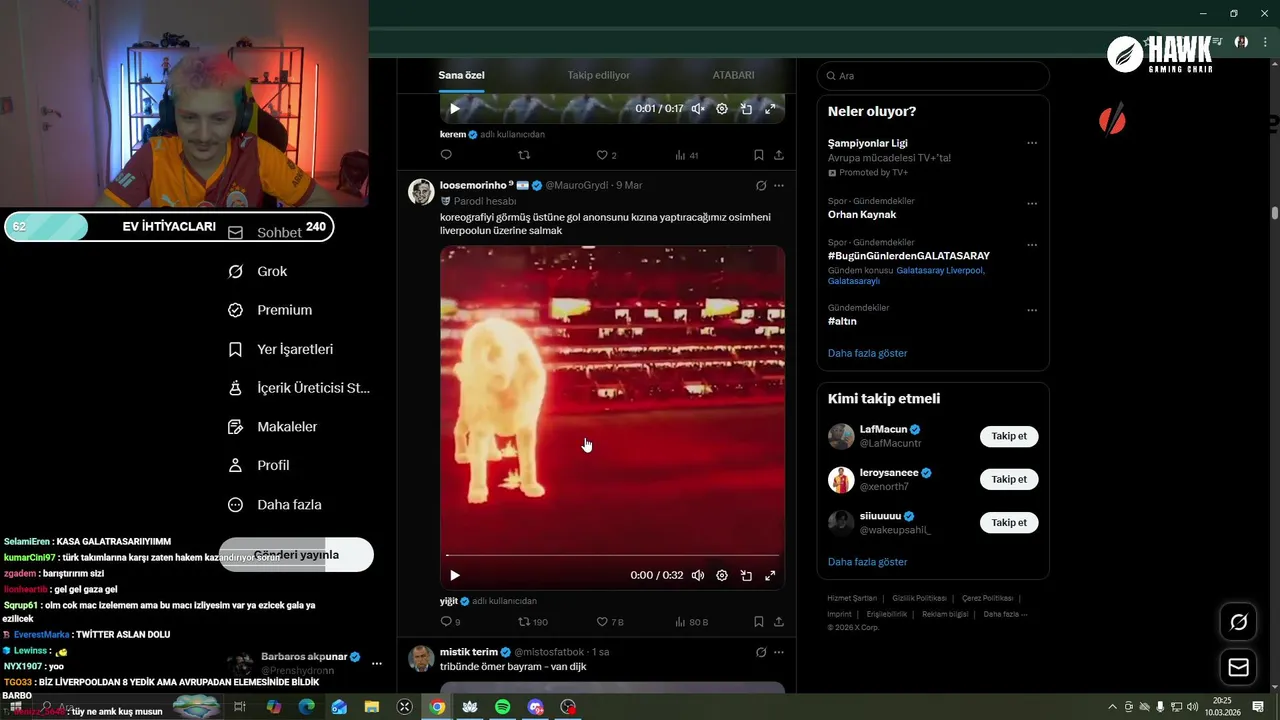Open more options for Orhan Kaynak trend
This screenshot has width=1280, height=720.
(1032, 203)
